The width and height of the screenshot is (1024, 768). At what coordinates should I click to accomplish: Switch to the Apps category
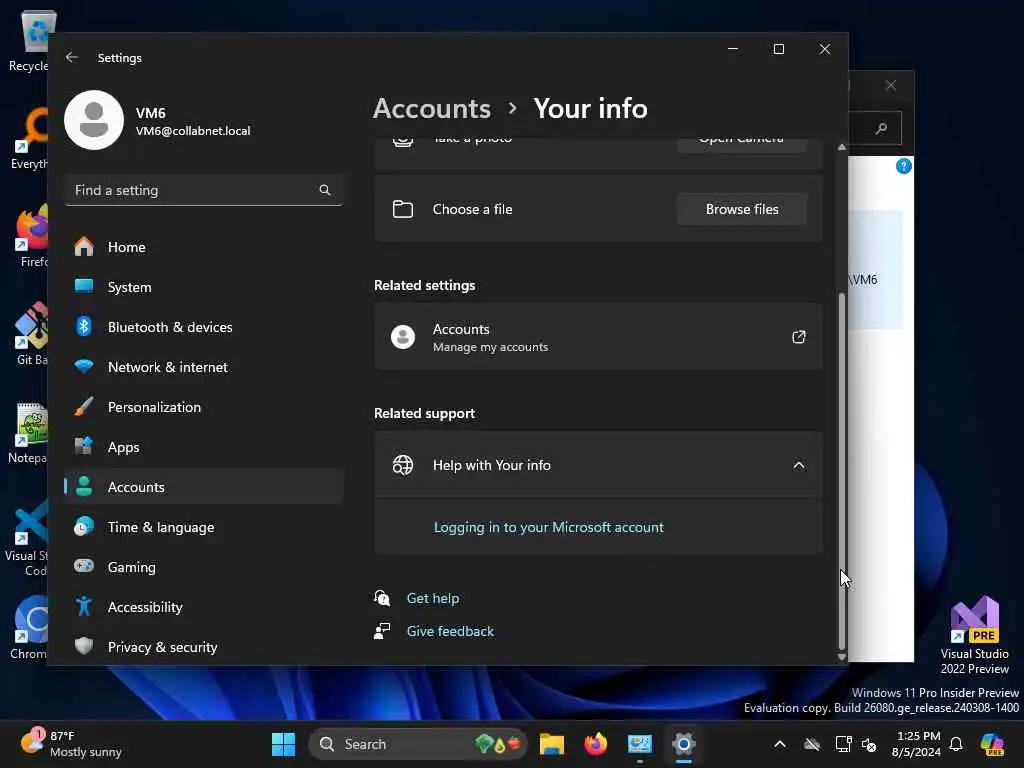click(204, 447)
